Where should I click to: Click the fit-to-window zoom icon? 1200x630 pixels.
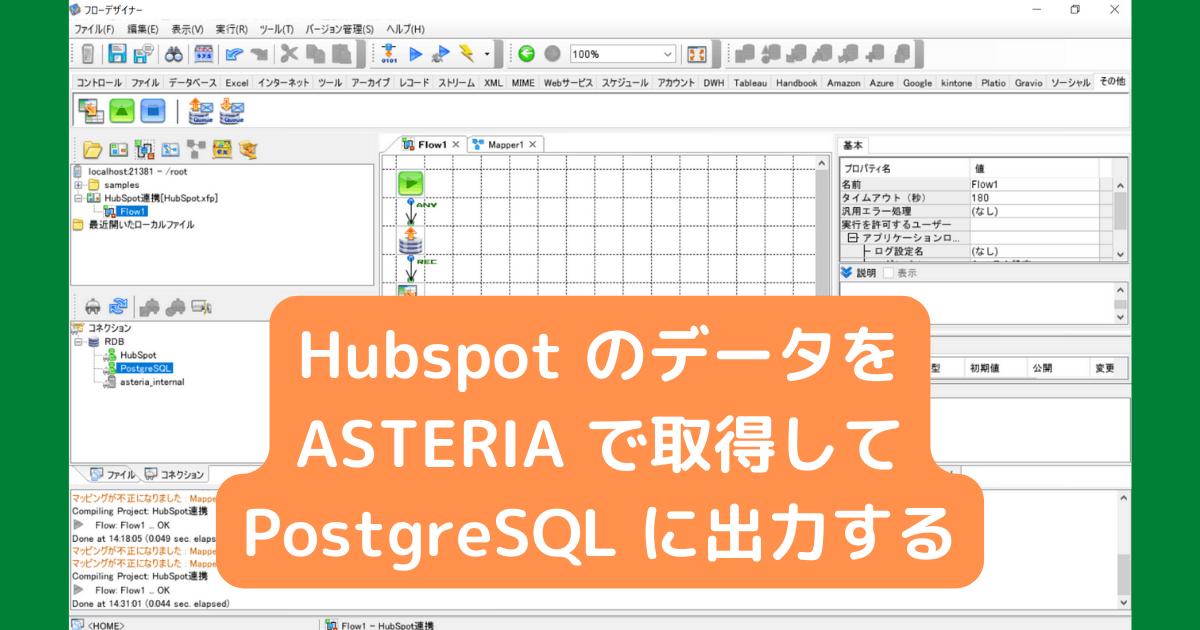pos(697,54)
